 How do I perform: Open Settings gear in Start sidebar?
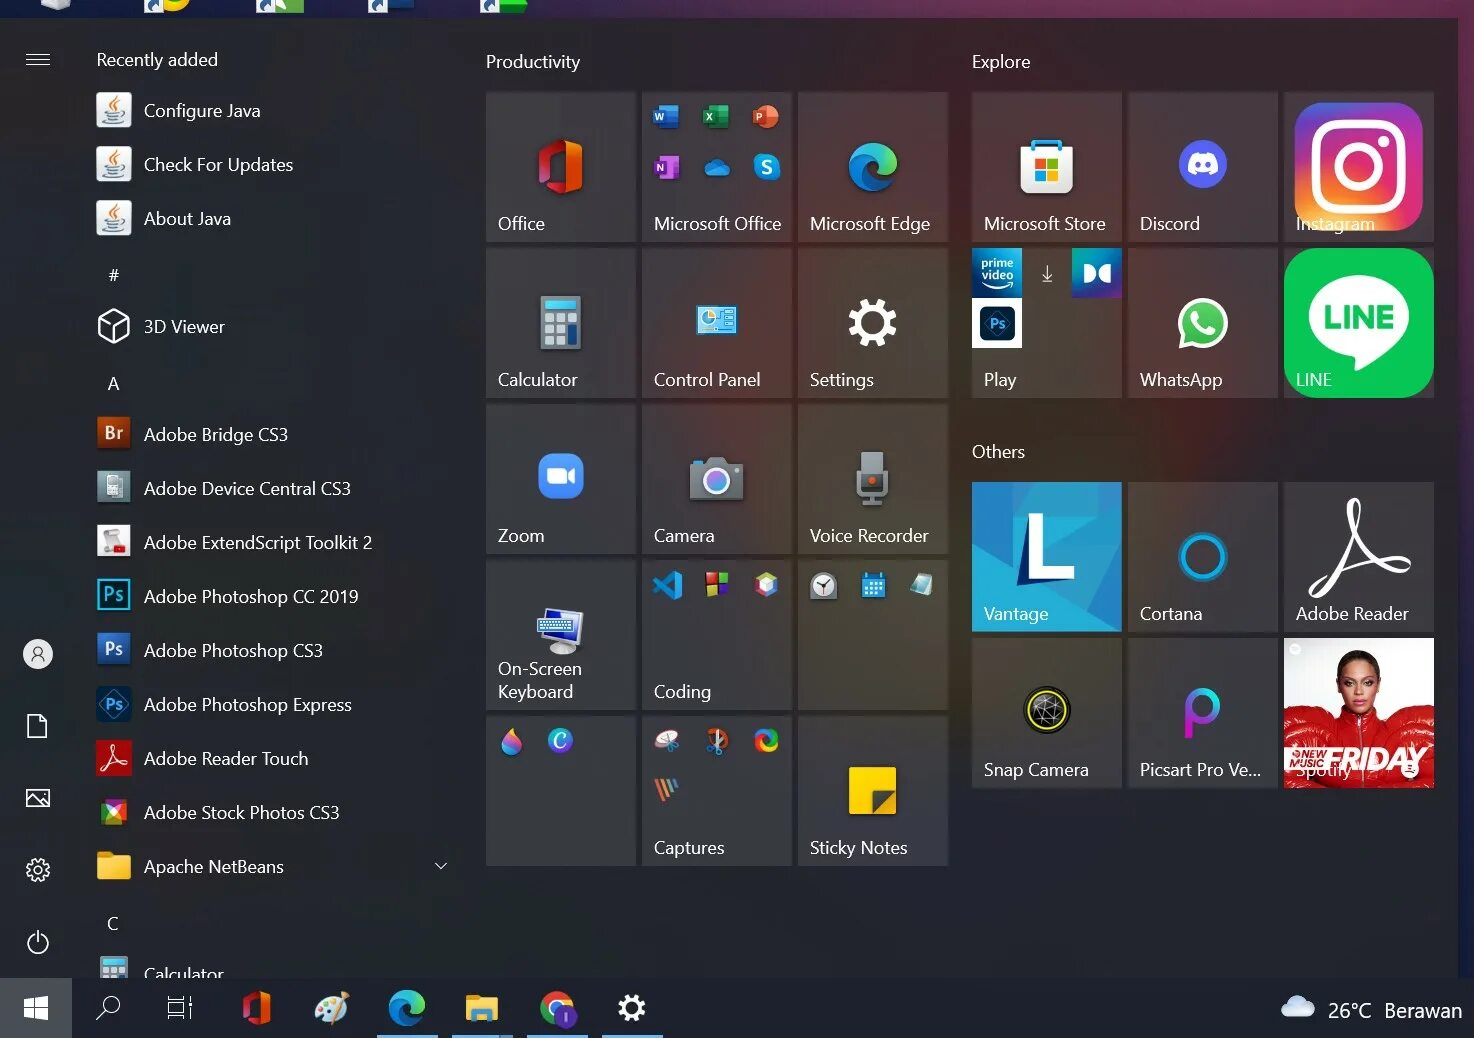click(38, 870)
